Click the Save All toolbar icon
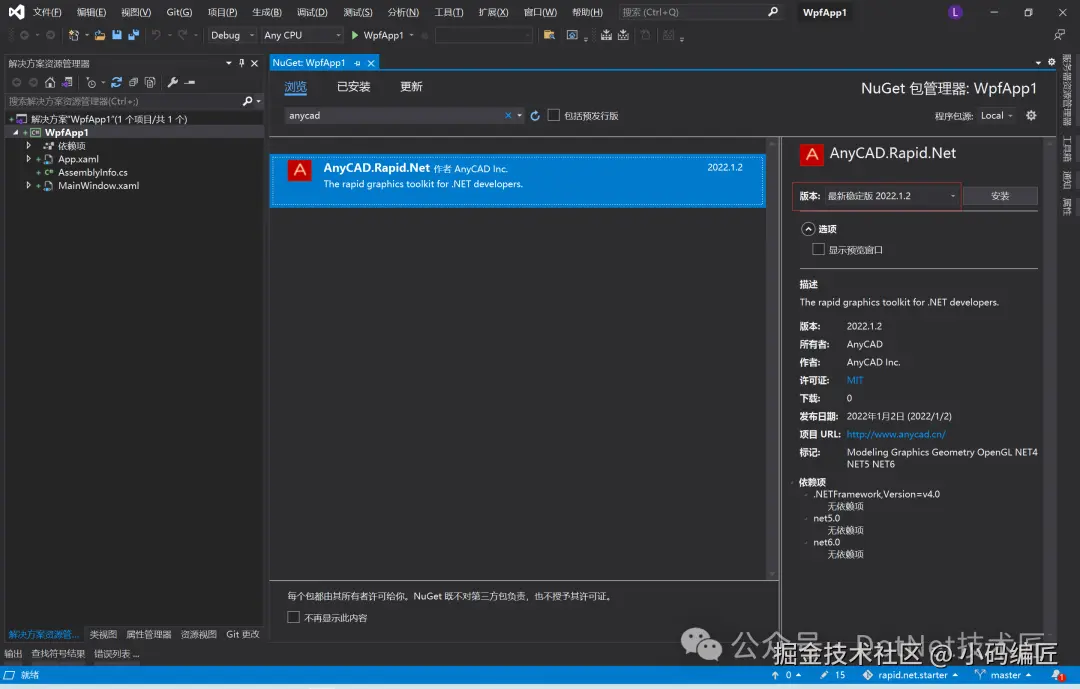This screenshot has width=1080, height=689. click(x=134, y=35)
